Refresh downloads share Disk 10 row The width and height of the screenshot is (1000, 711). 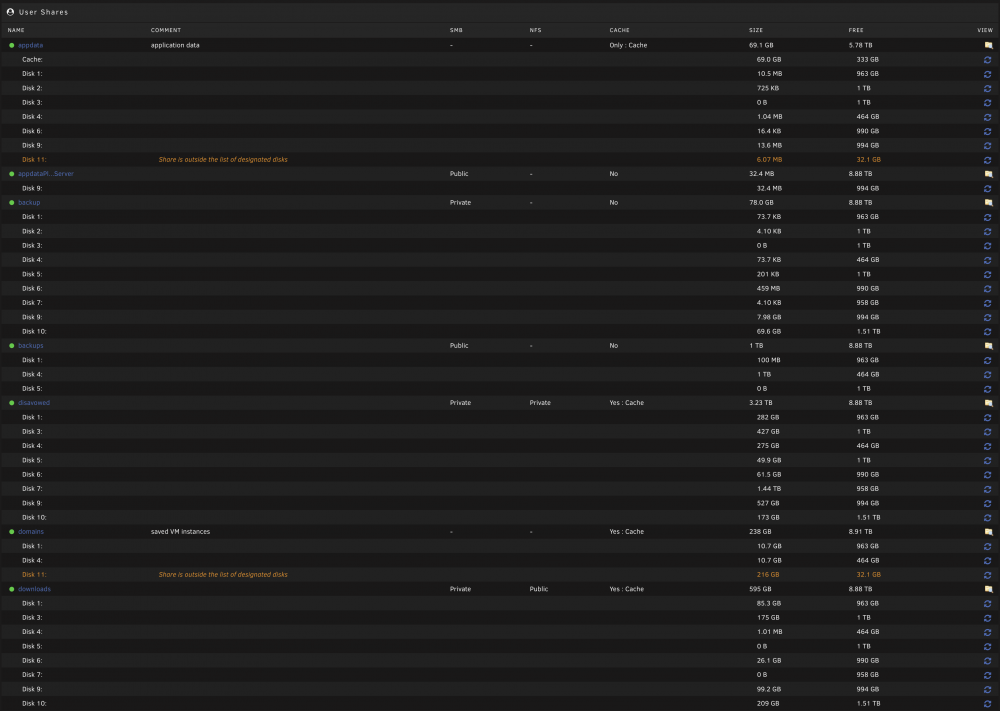(x=988, y=703)
